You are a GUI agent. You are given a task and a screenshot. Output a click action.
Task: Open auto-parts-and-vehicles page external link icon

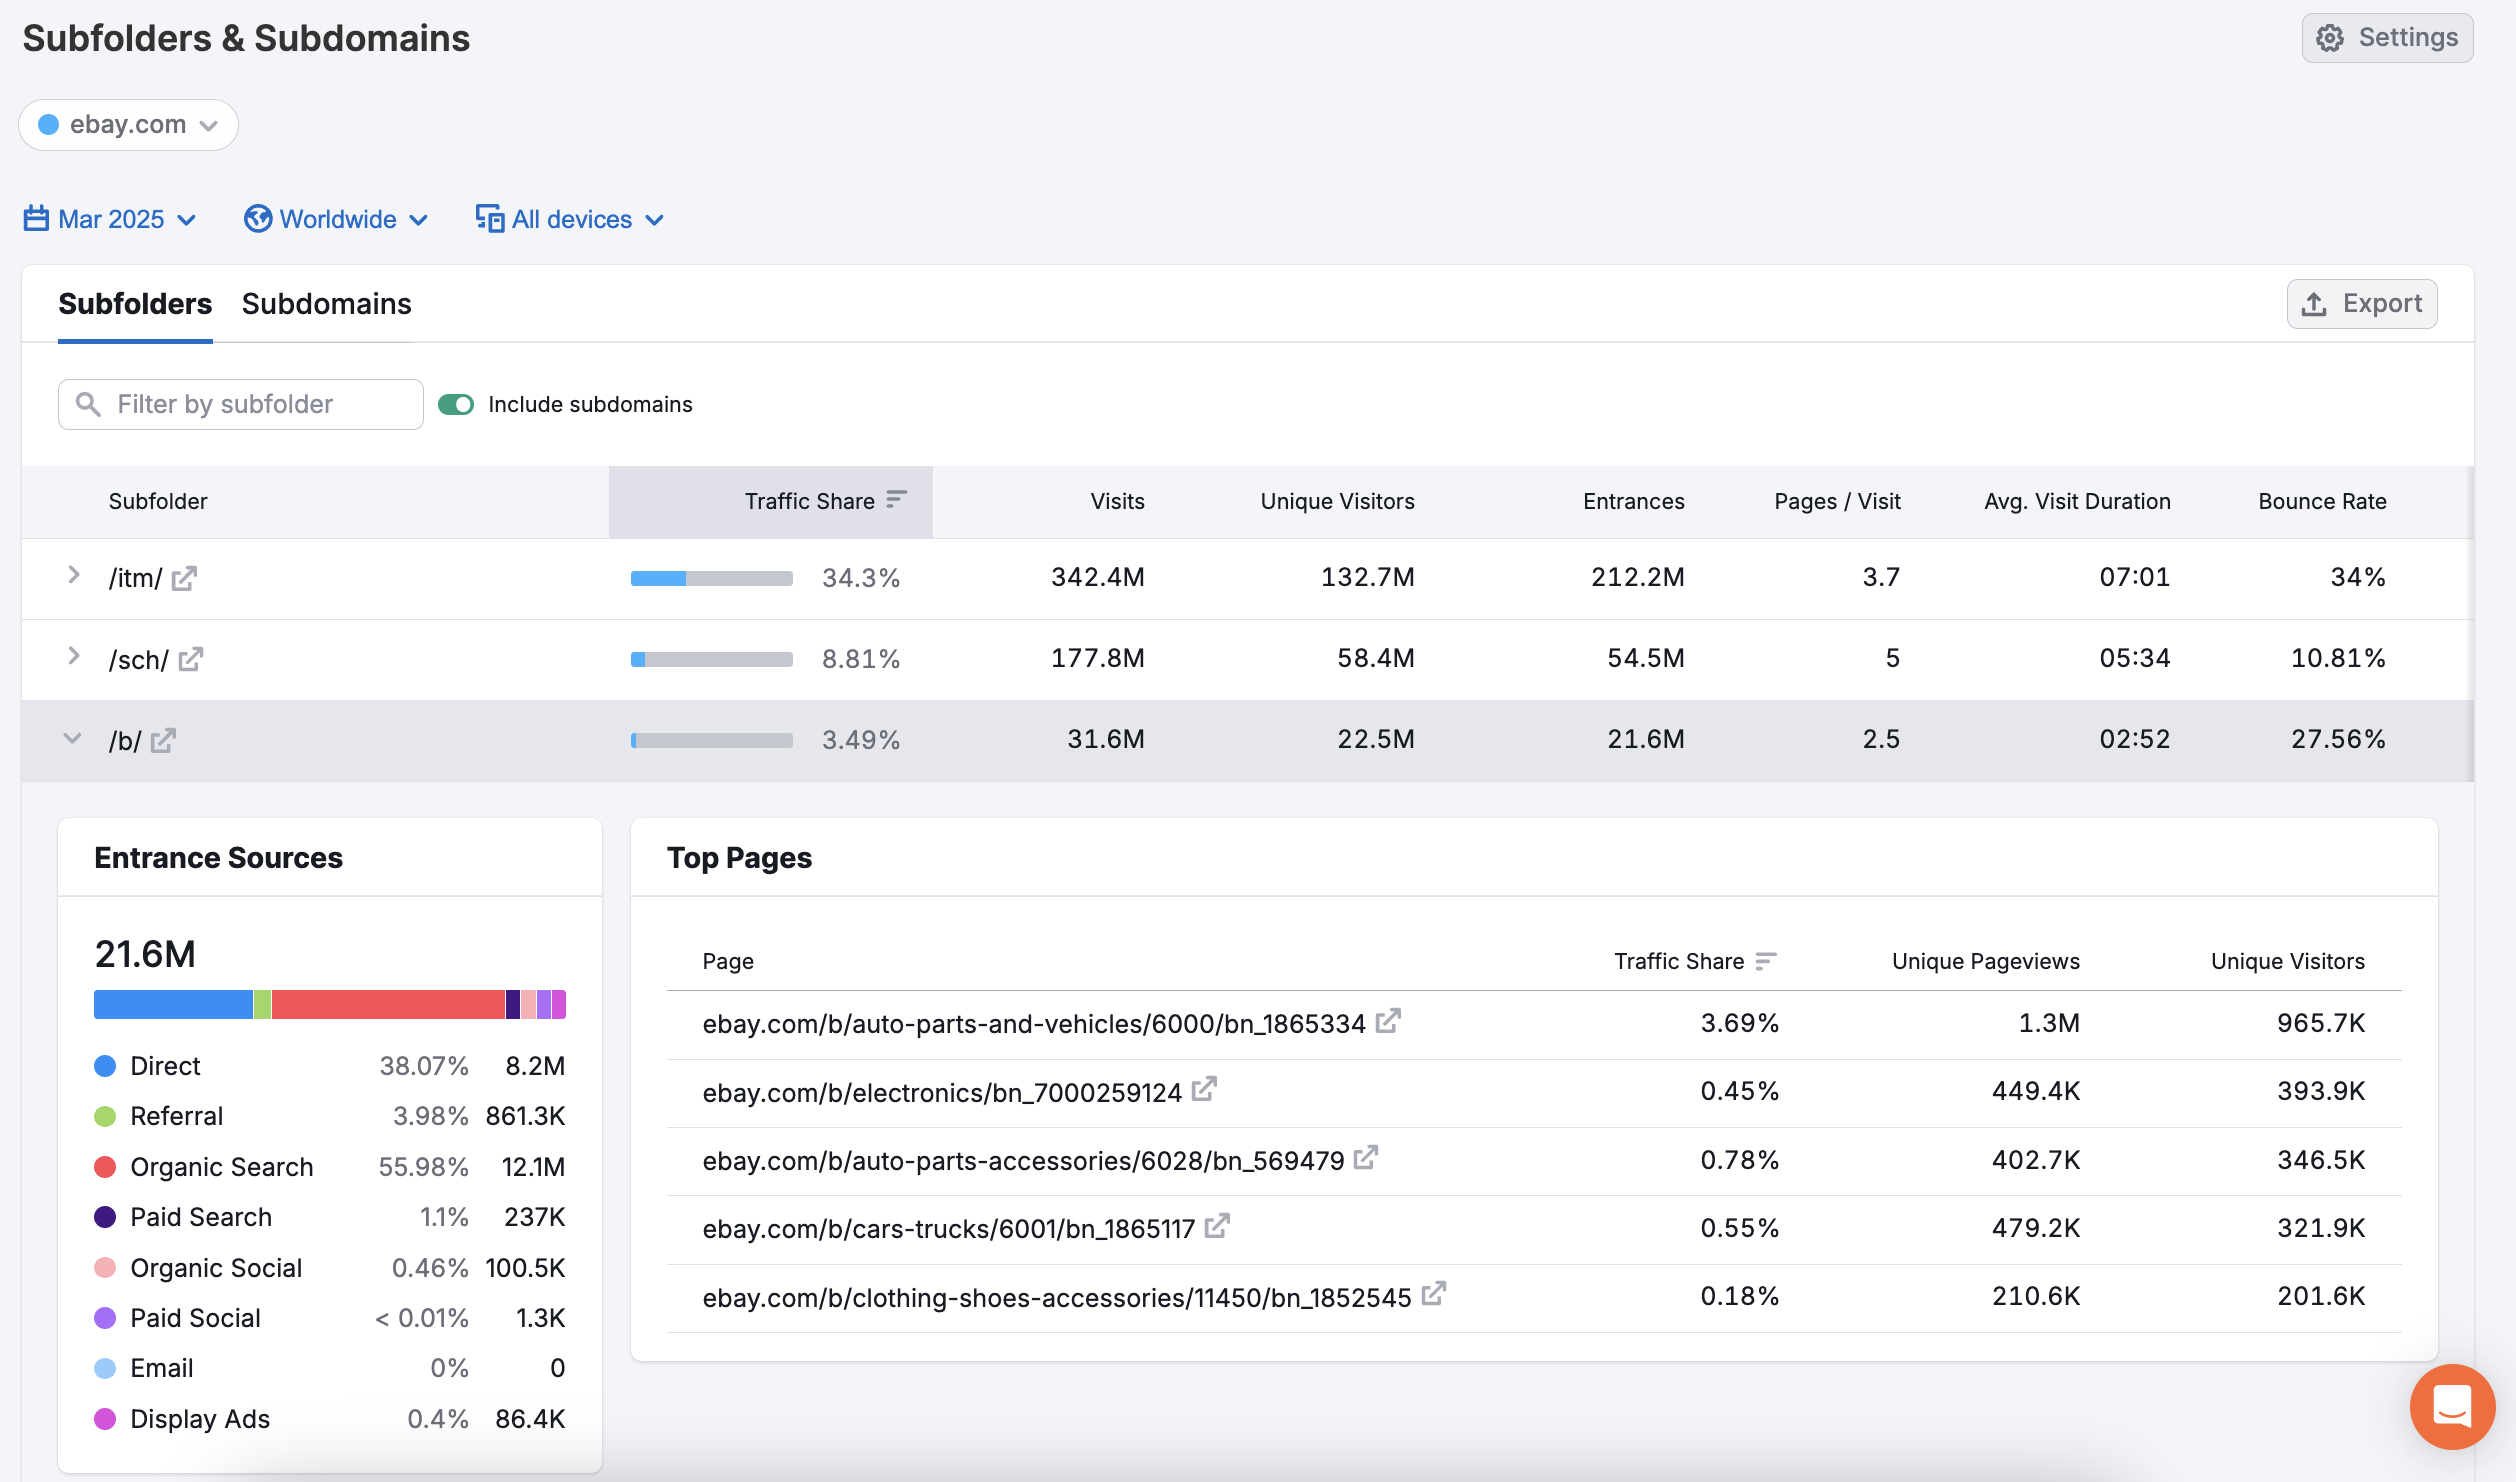click(x=1388, y=1021)
